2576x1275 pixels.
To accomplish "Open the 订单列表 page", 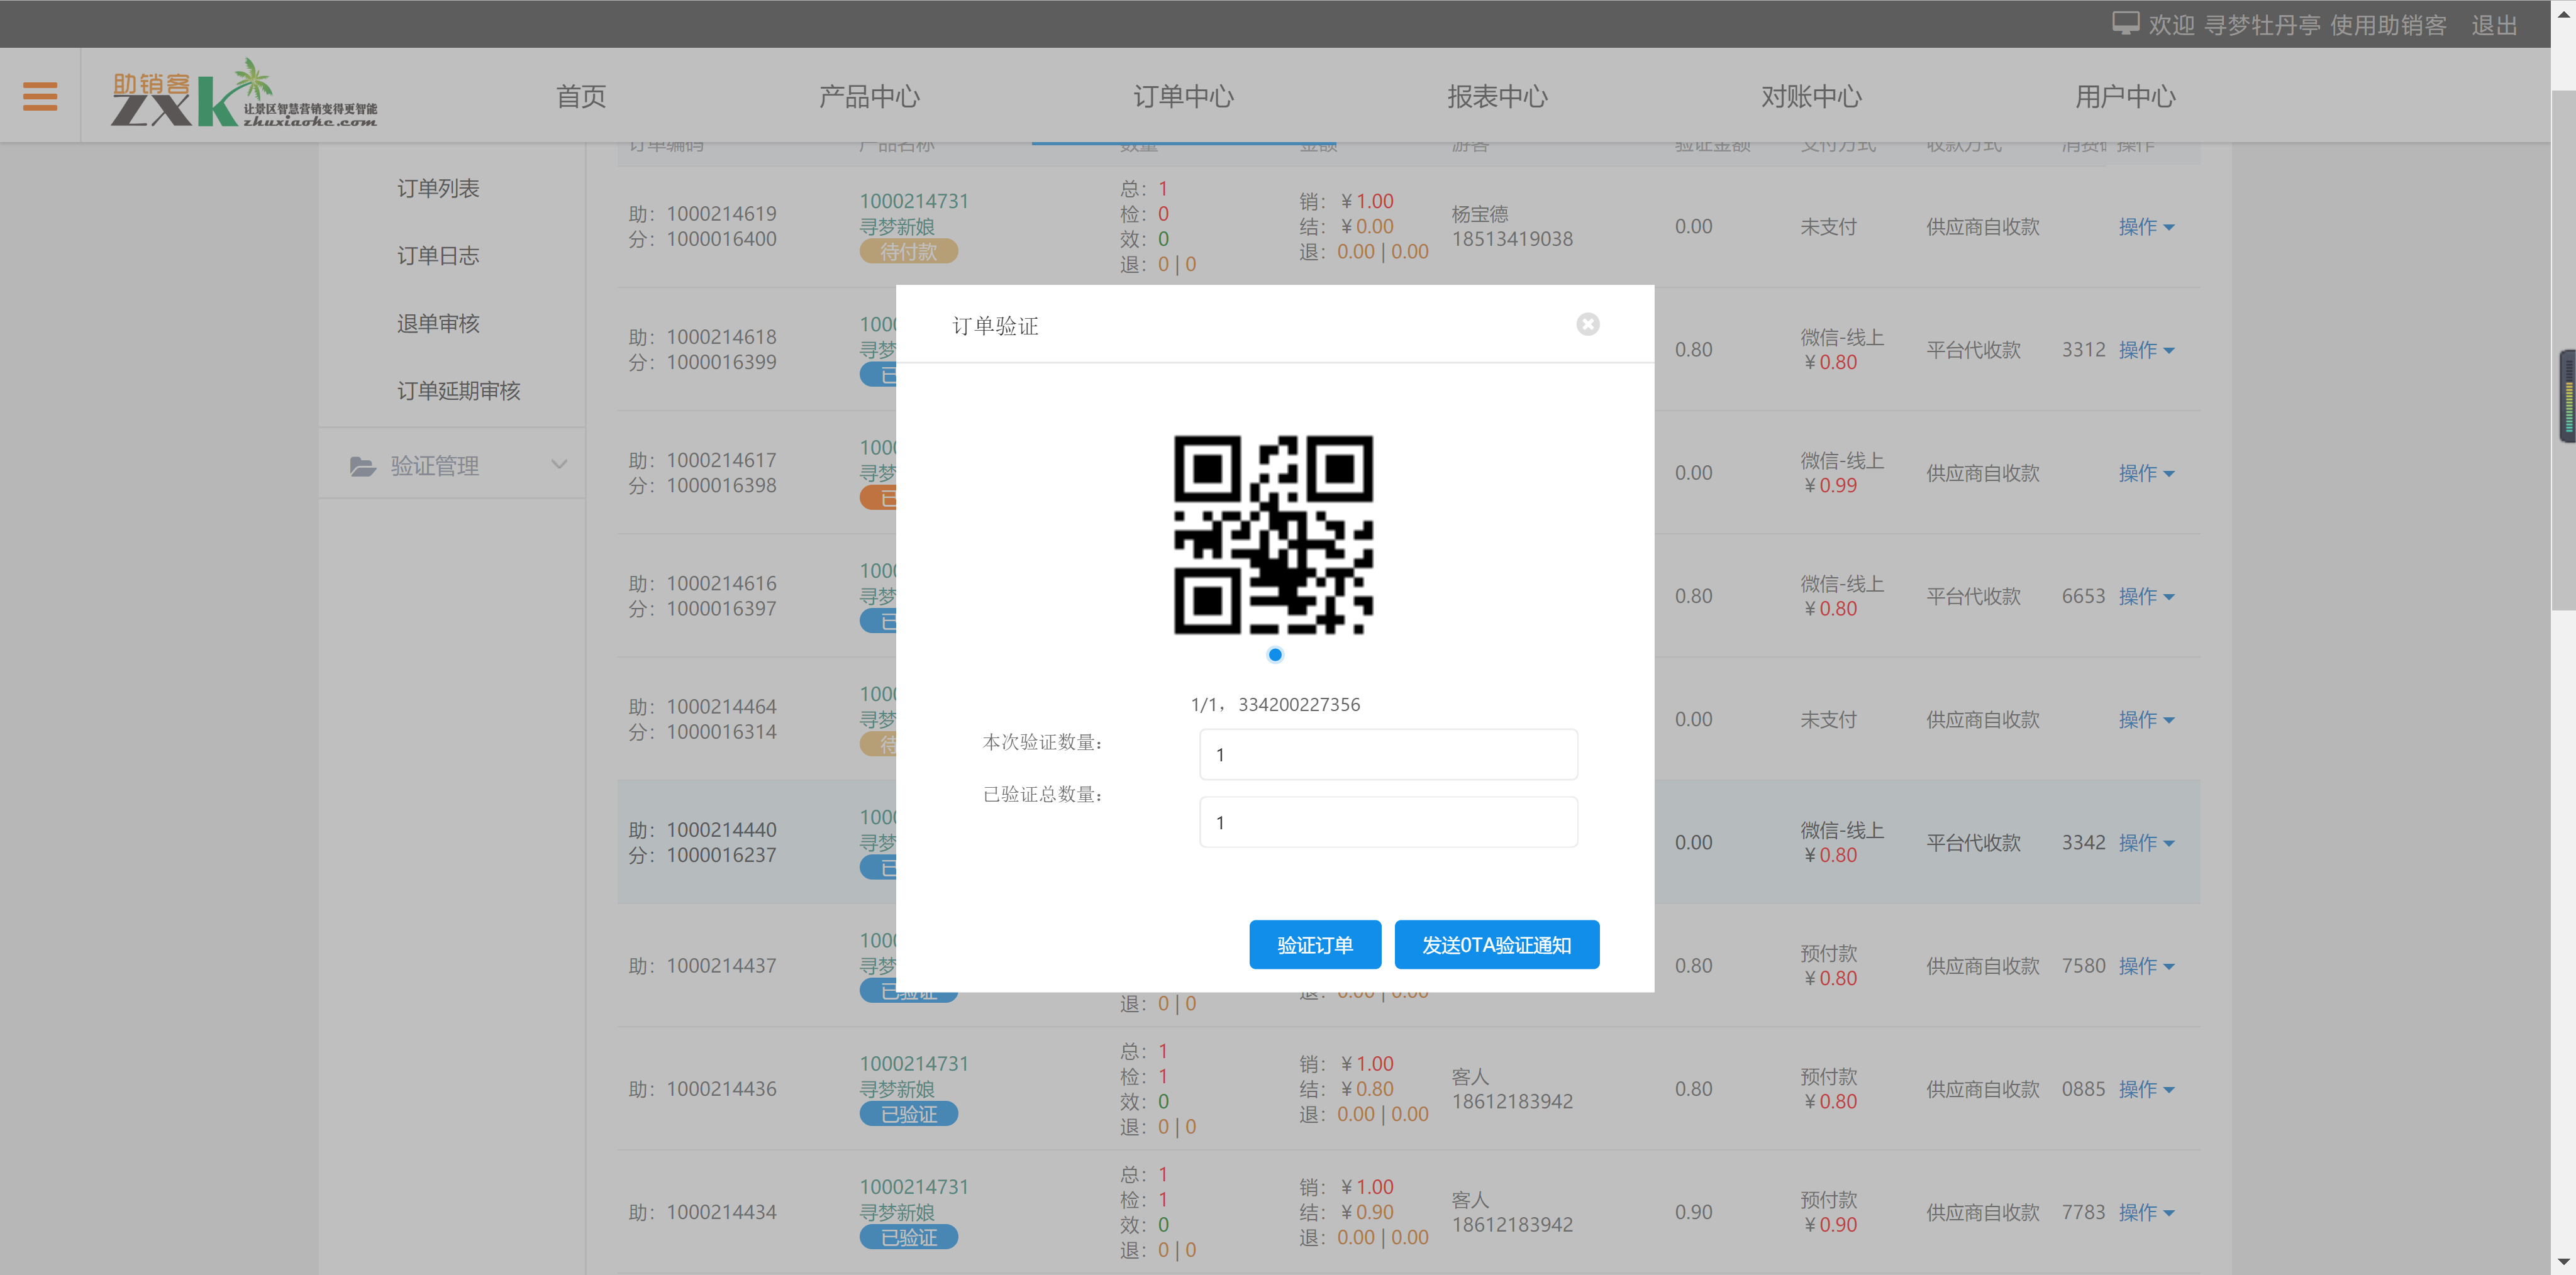I will click(x=437, y=188).
